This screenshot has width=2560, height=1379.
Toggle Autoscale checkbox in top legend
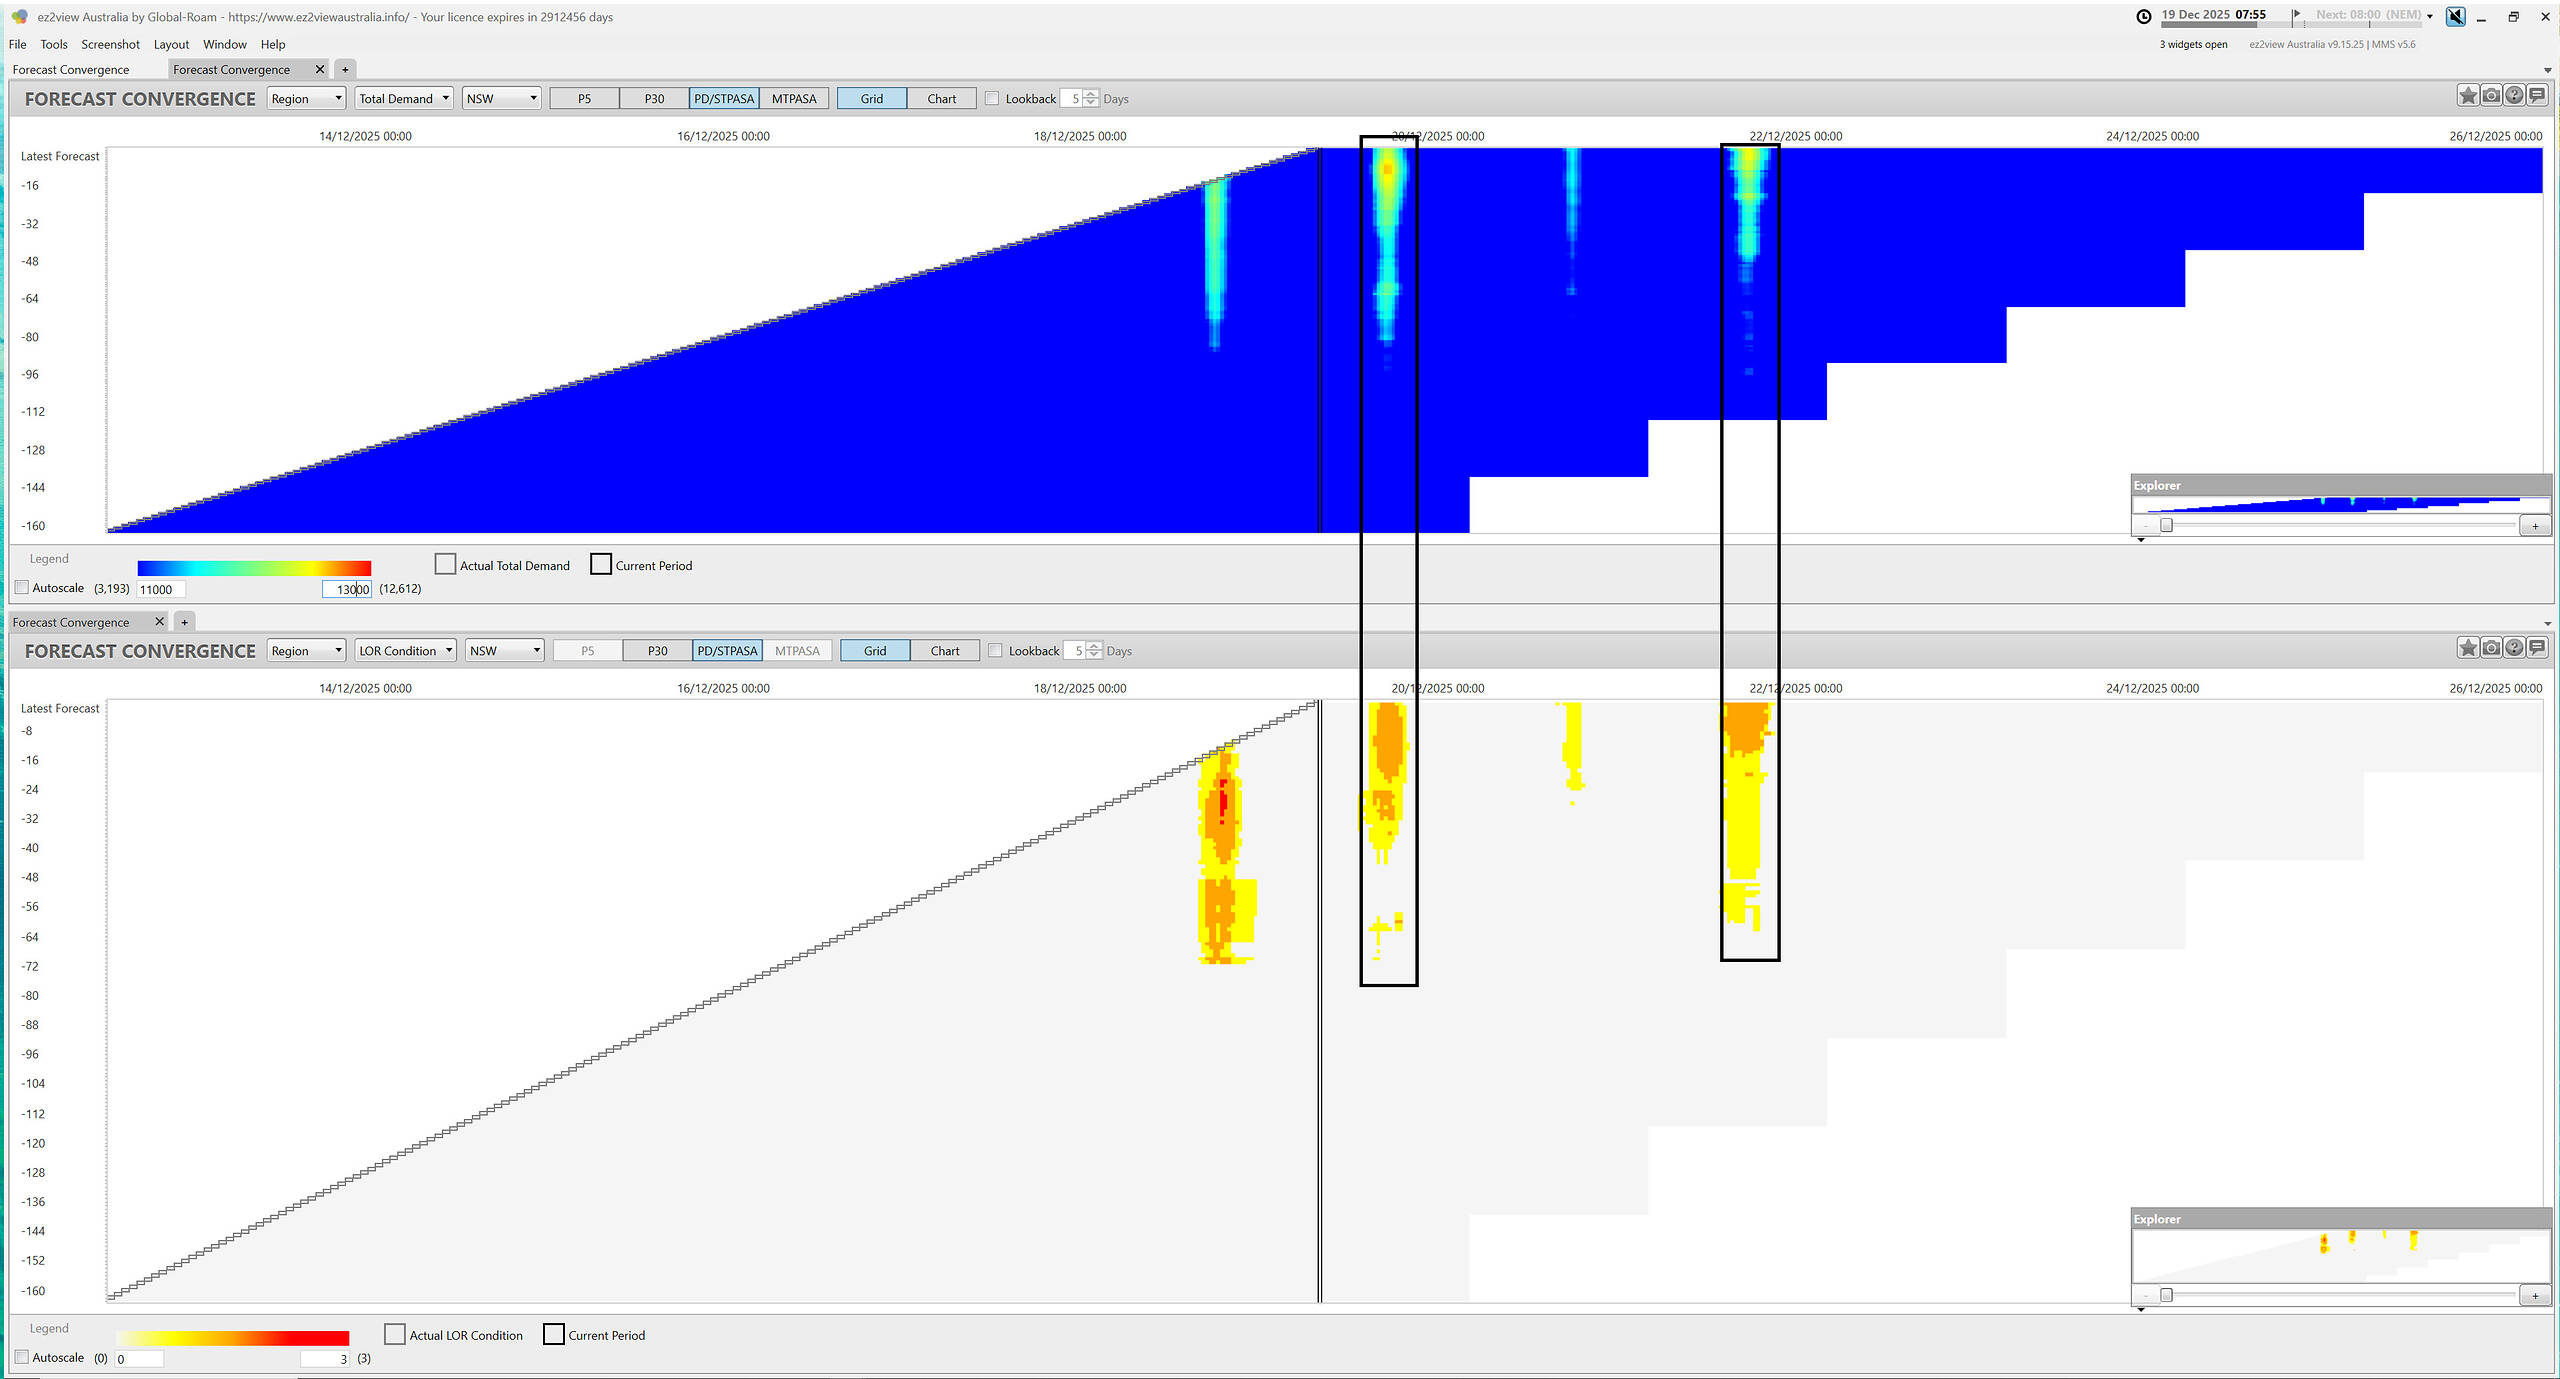click(22, 588)
